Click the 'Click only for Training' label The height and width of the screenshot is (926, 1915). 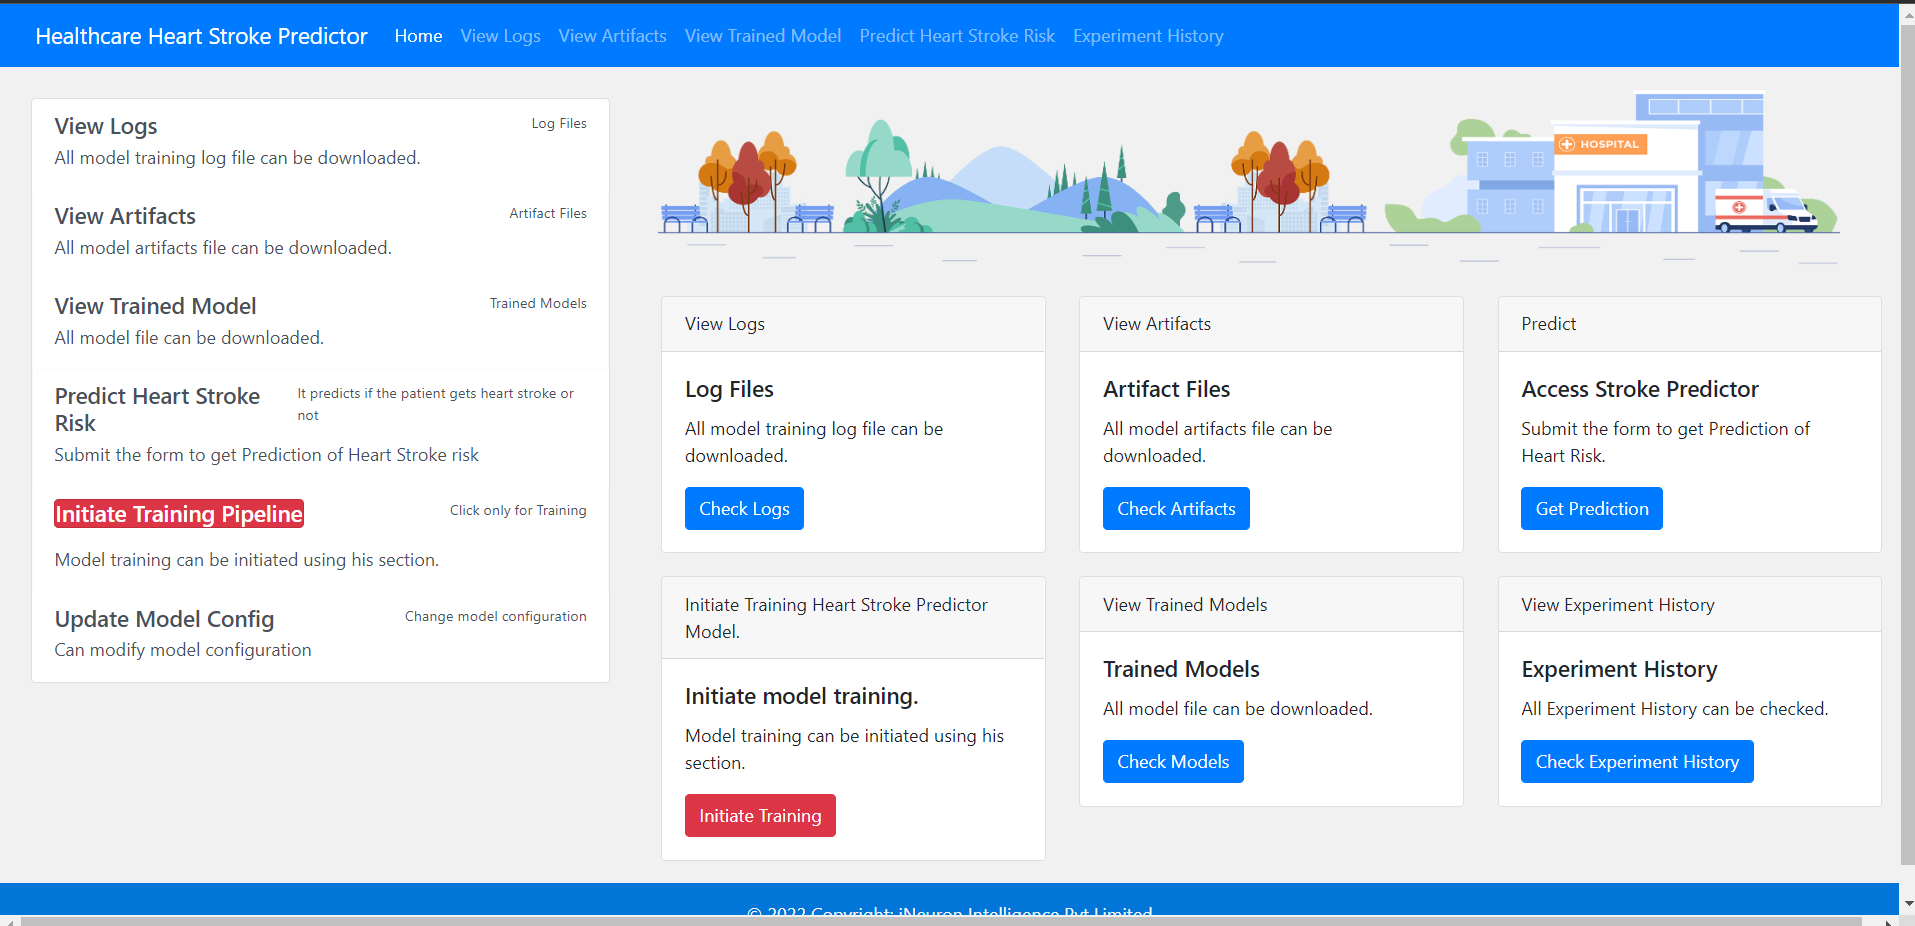pyautogui.click(x=518, y=510)
